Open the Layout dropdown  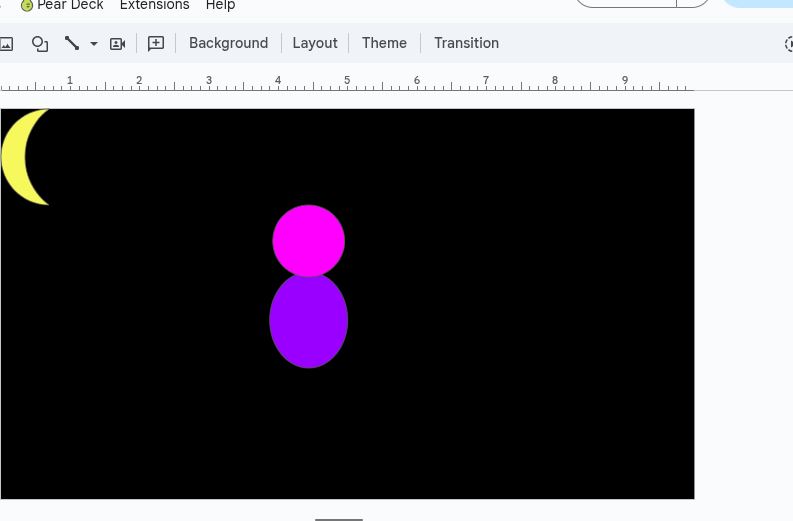tap(314, 43)
